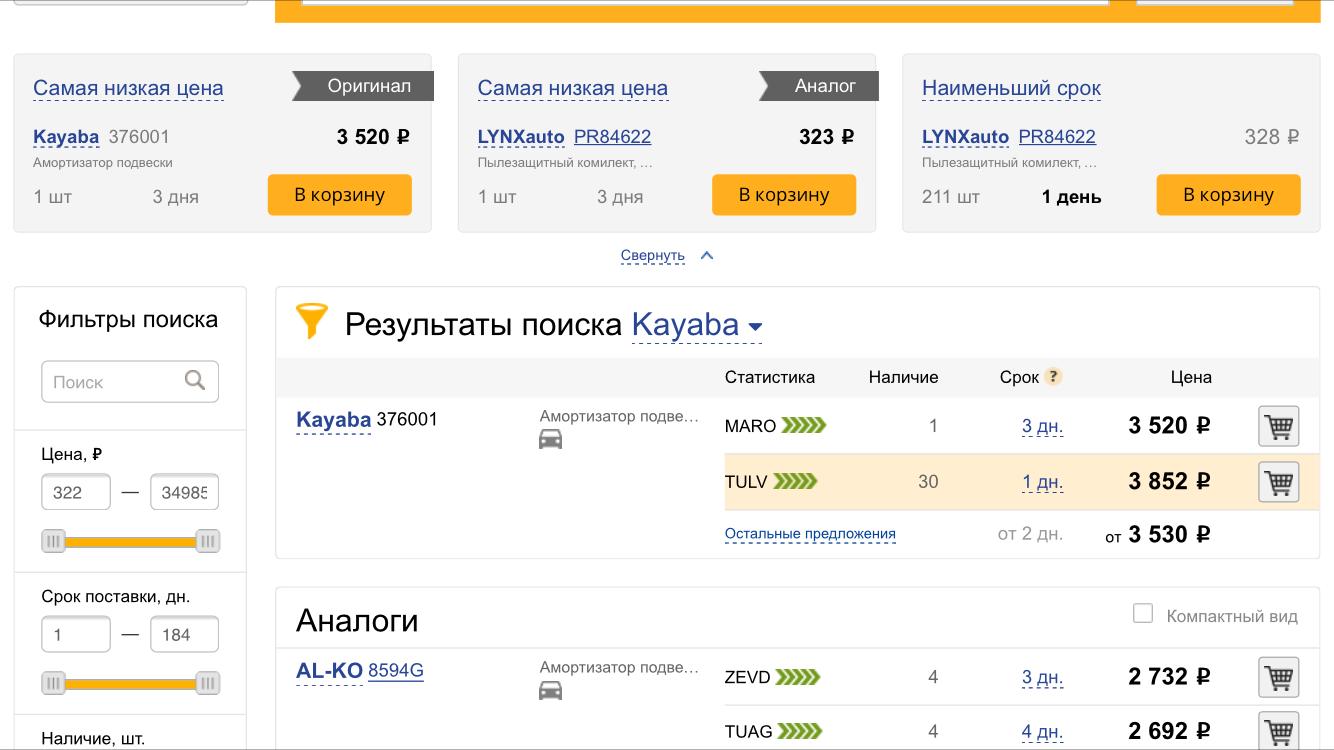Open the Kayaba brand dropdown in results
The image size is (1334, 750).
point(697,326)
